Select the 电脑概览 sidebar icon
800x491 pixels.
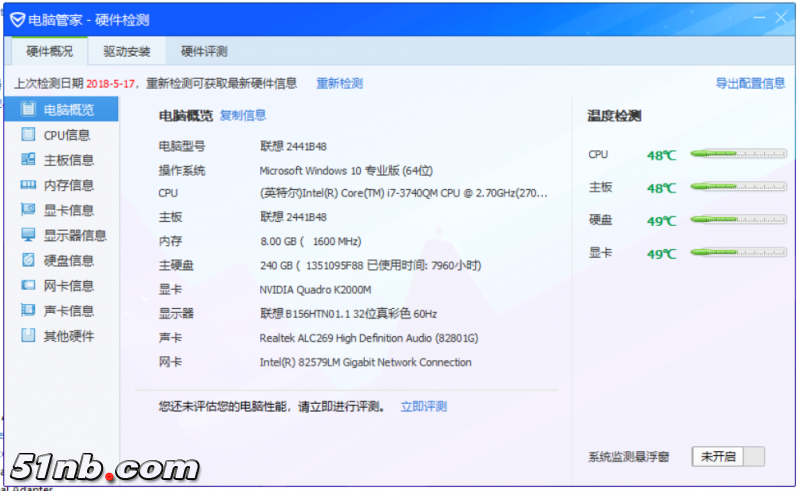click(x=28, y=109)
